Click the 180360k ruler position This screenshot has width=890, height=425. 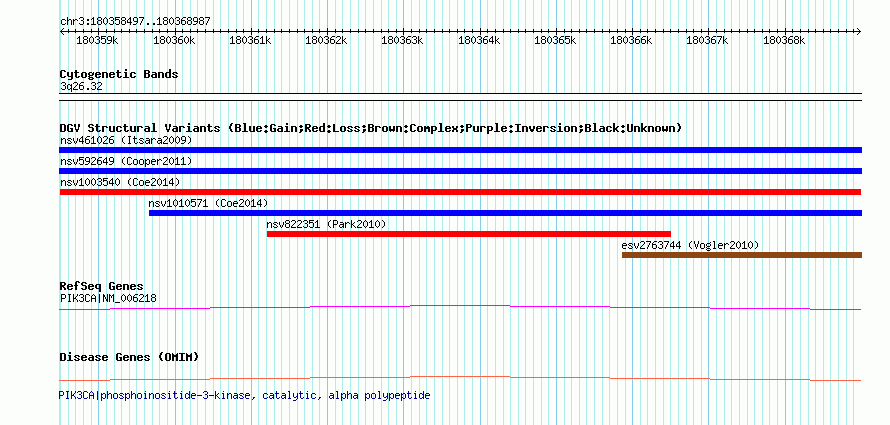[x=174, y=40]
